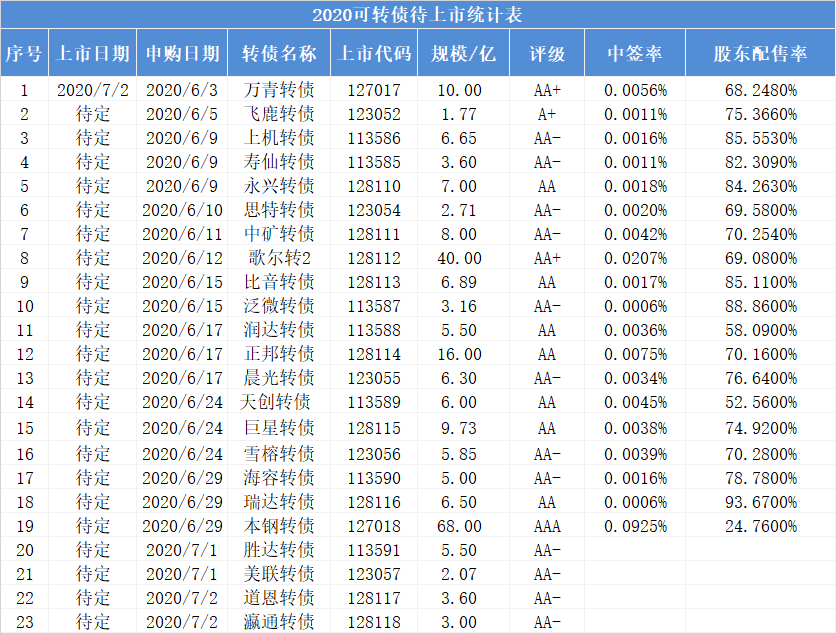The image size is (836, 633).
Task: Click the placement rate 78.7800%
Action: pyautogui.click(x=761, y=478)
